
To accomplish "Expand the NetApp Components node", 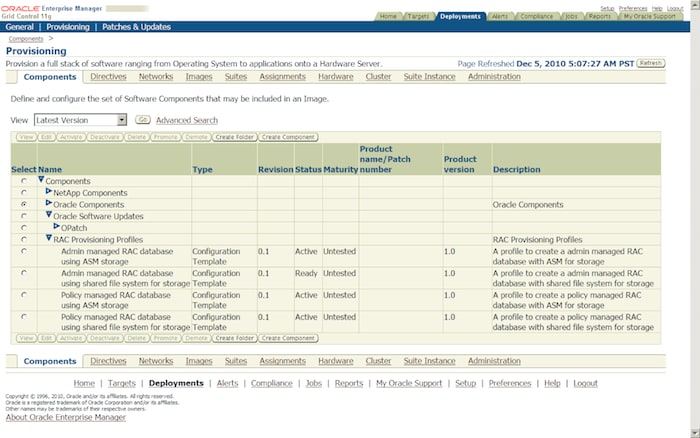I will click(49, 192).
